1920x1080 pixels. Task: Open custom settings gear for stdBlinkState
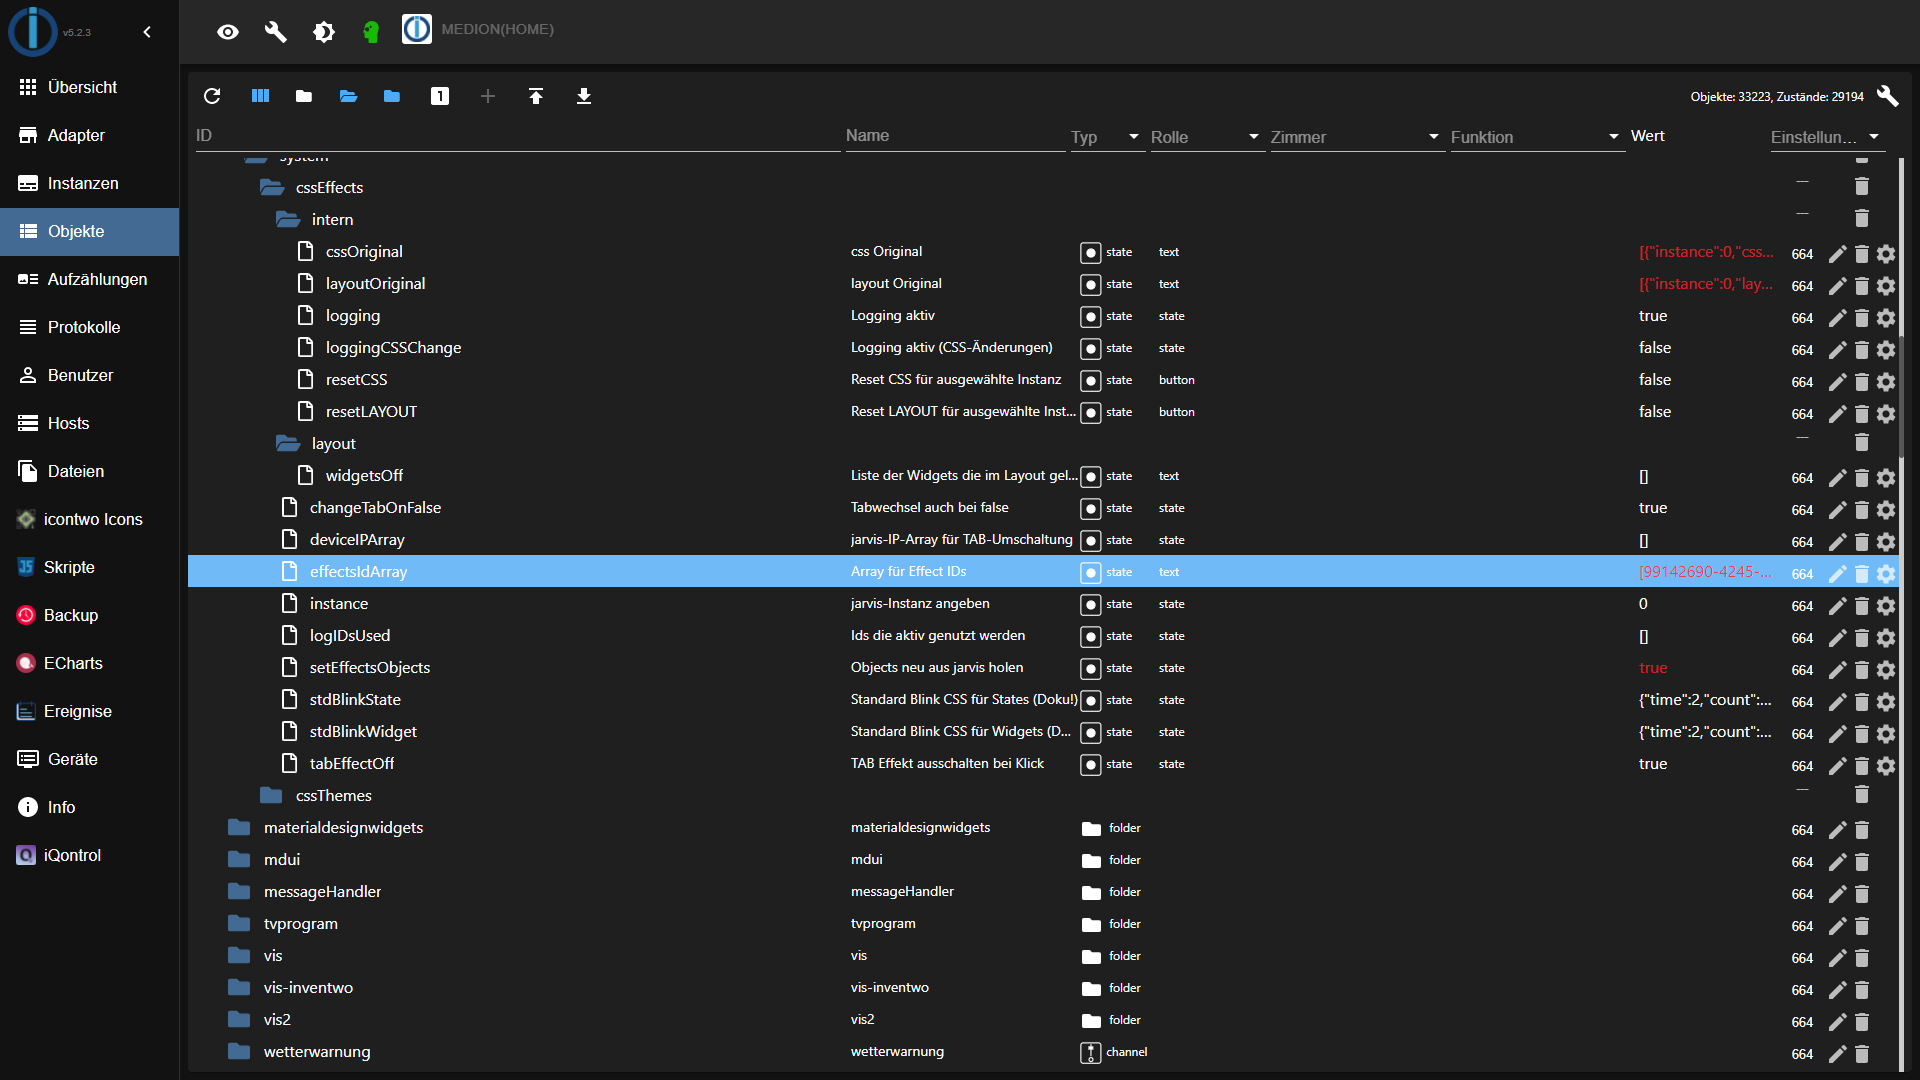pos(1886,702)
